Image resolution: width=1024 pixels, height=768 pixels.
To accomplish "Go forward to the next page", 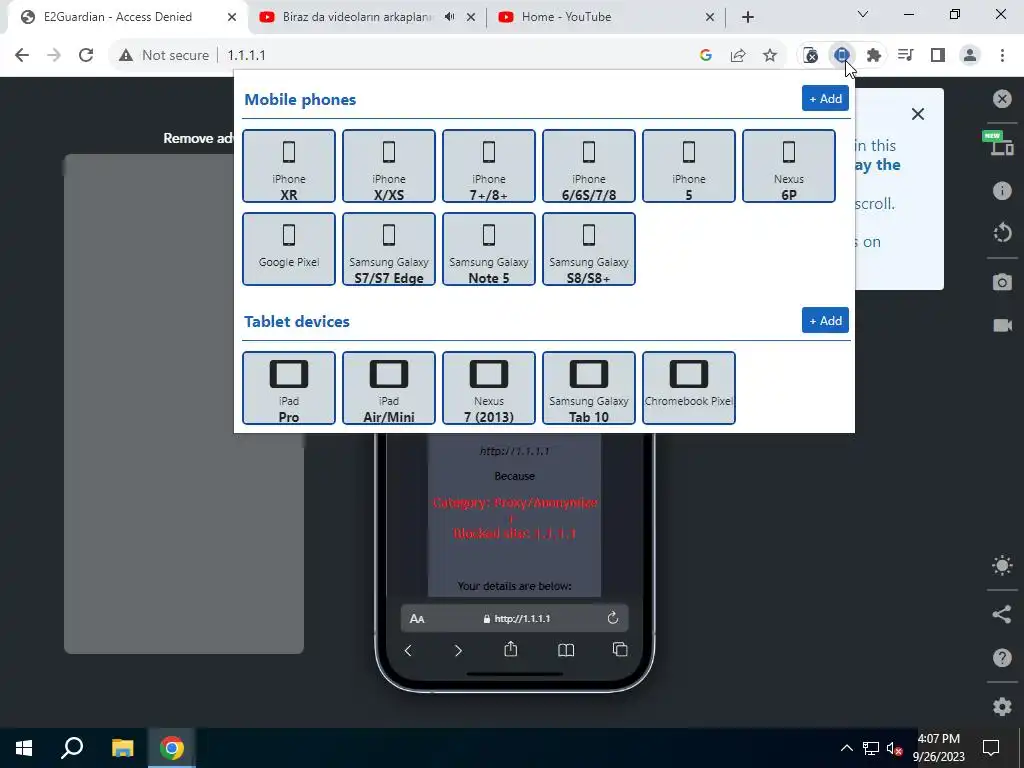I will 54,55.
